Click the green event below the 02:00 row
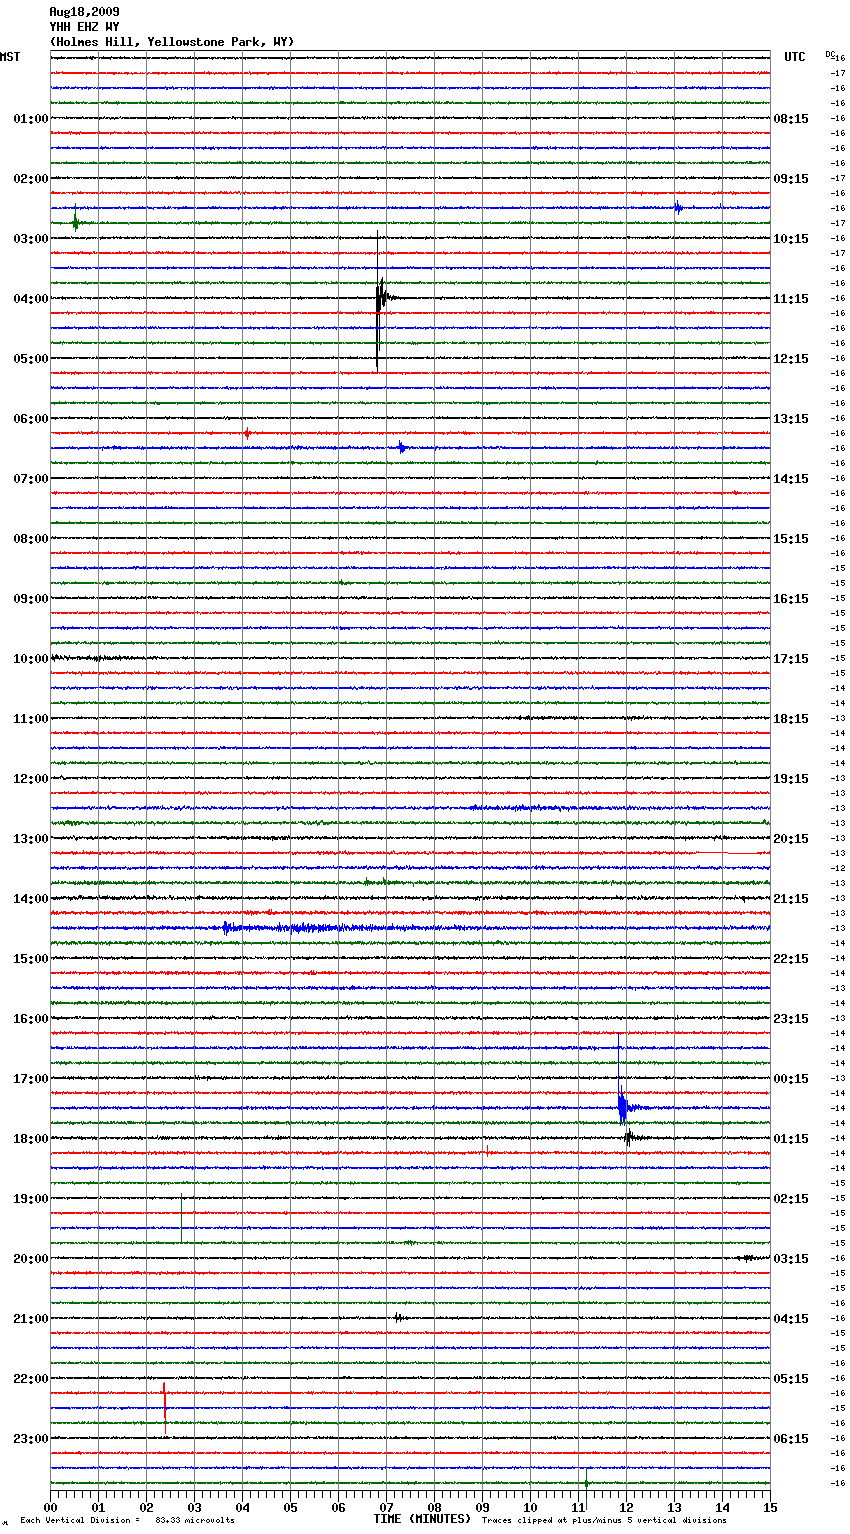 [x=77, y=222]
